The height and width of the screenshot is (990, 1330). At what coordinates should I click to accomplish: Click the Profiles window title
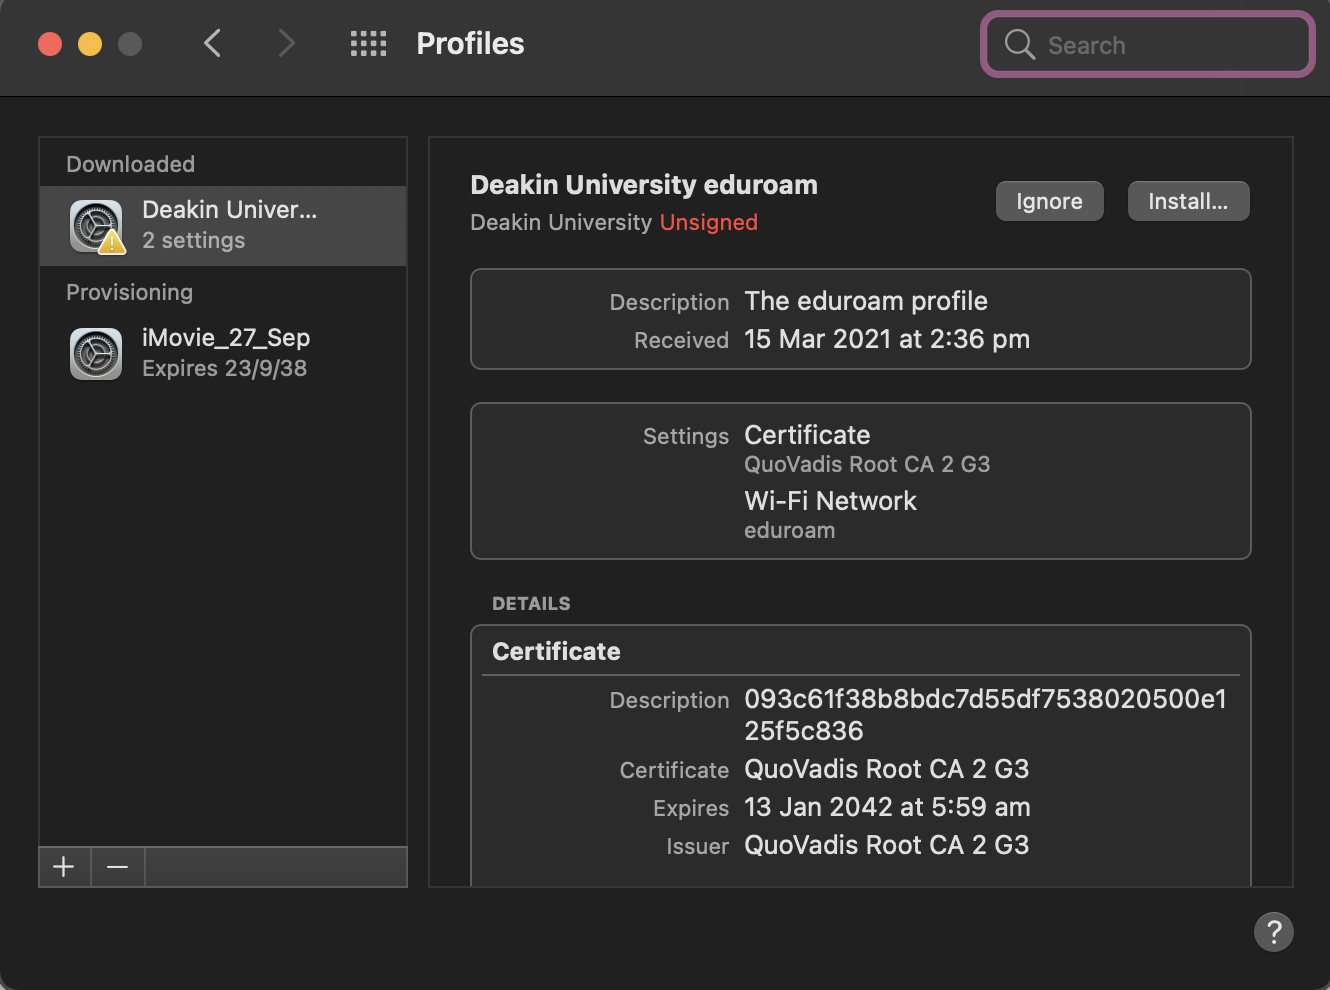[470, 43]
